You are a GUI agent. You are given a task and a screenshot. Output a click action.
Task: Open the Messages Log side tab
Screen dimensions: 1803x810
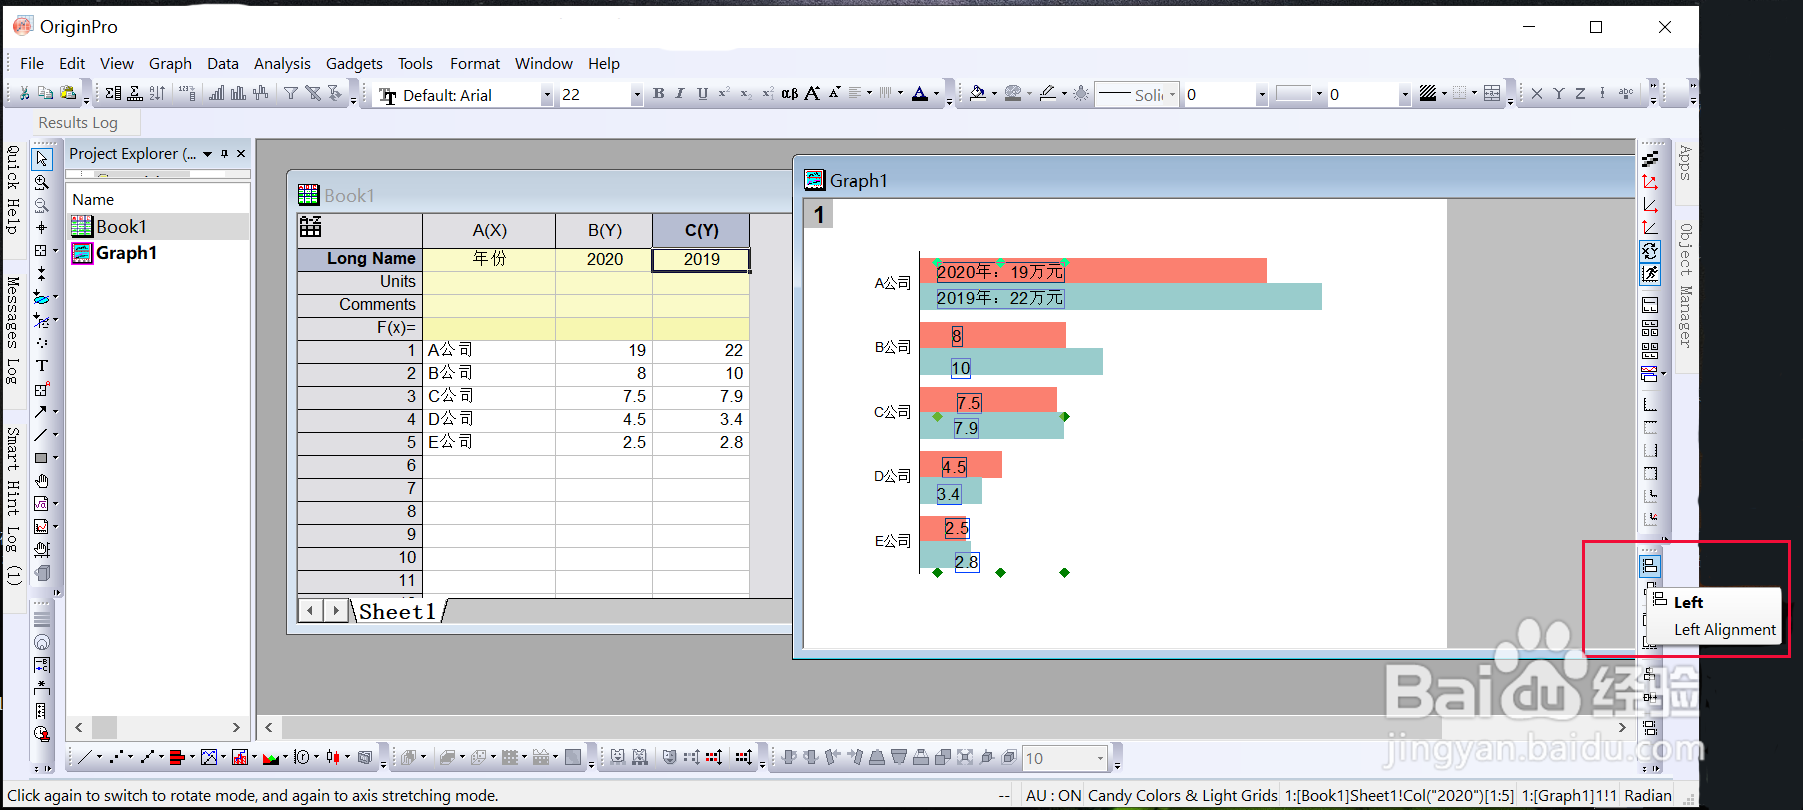click(x=13, y=331)
